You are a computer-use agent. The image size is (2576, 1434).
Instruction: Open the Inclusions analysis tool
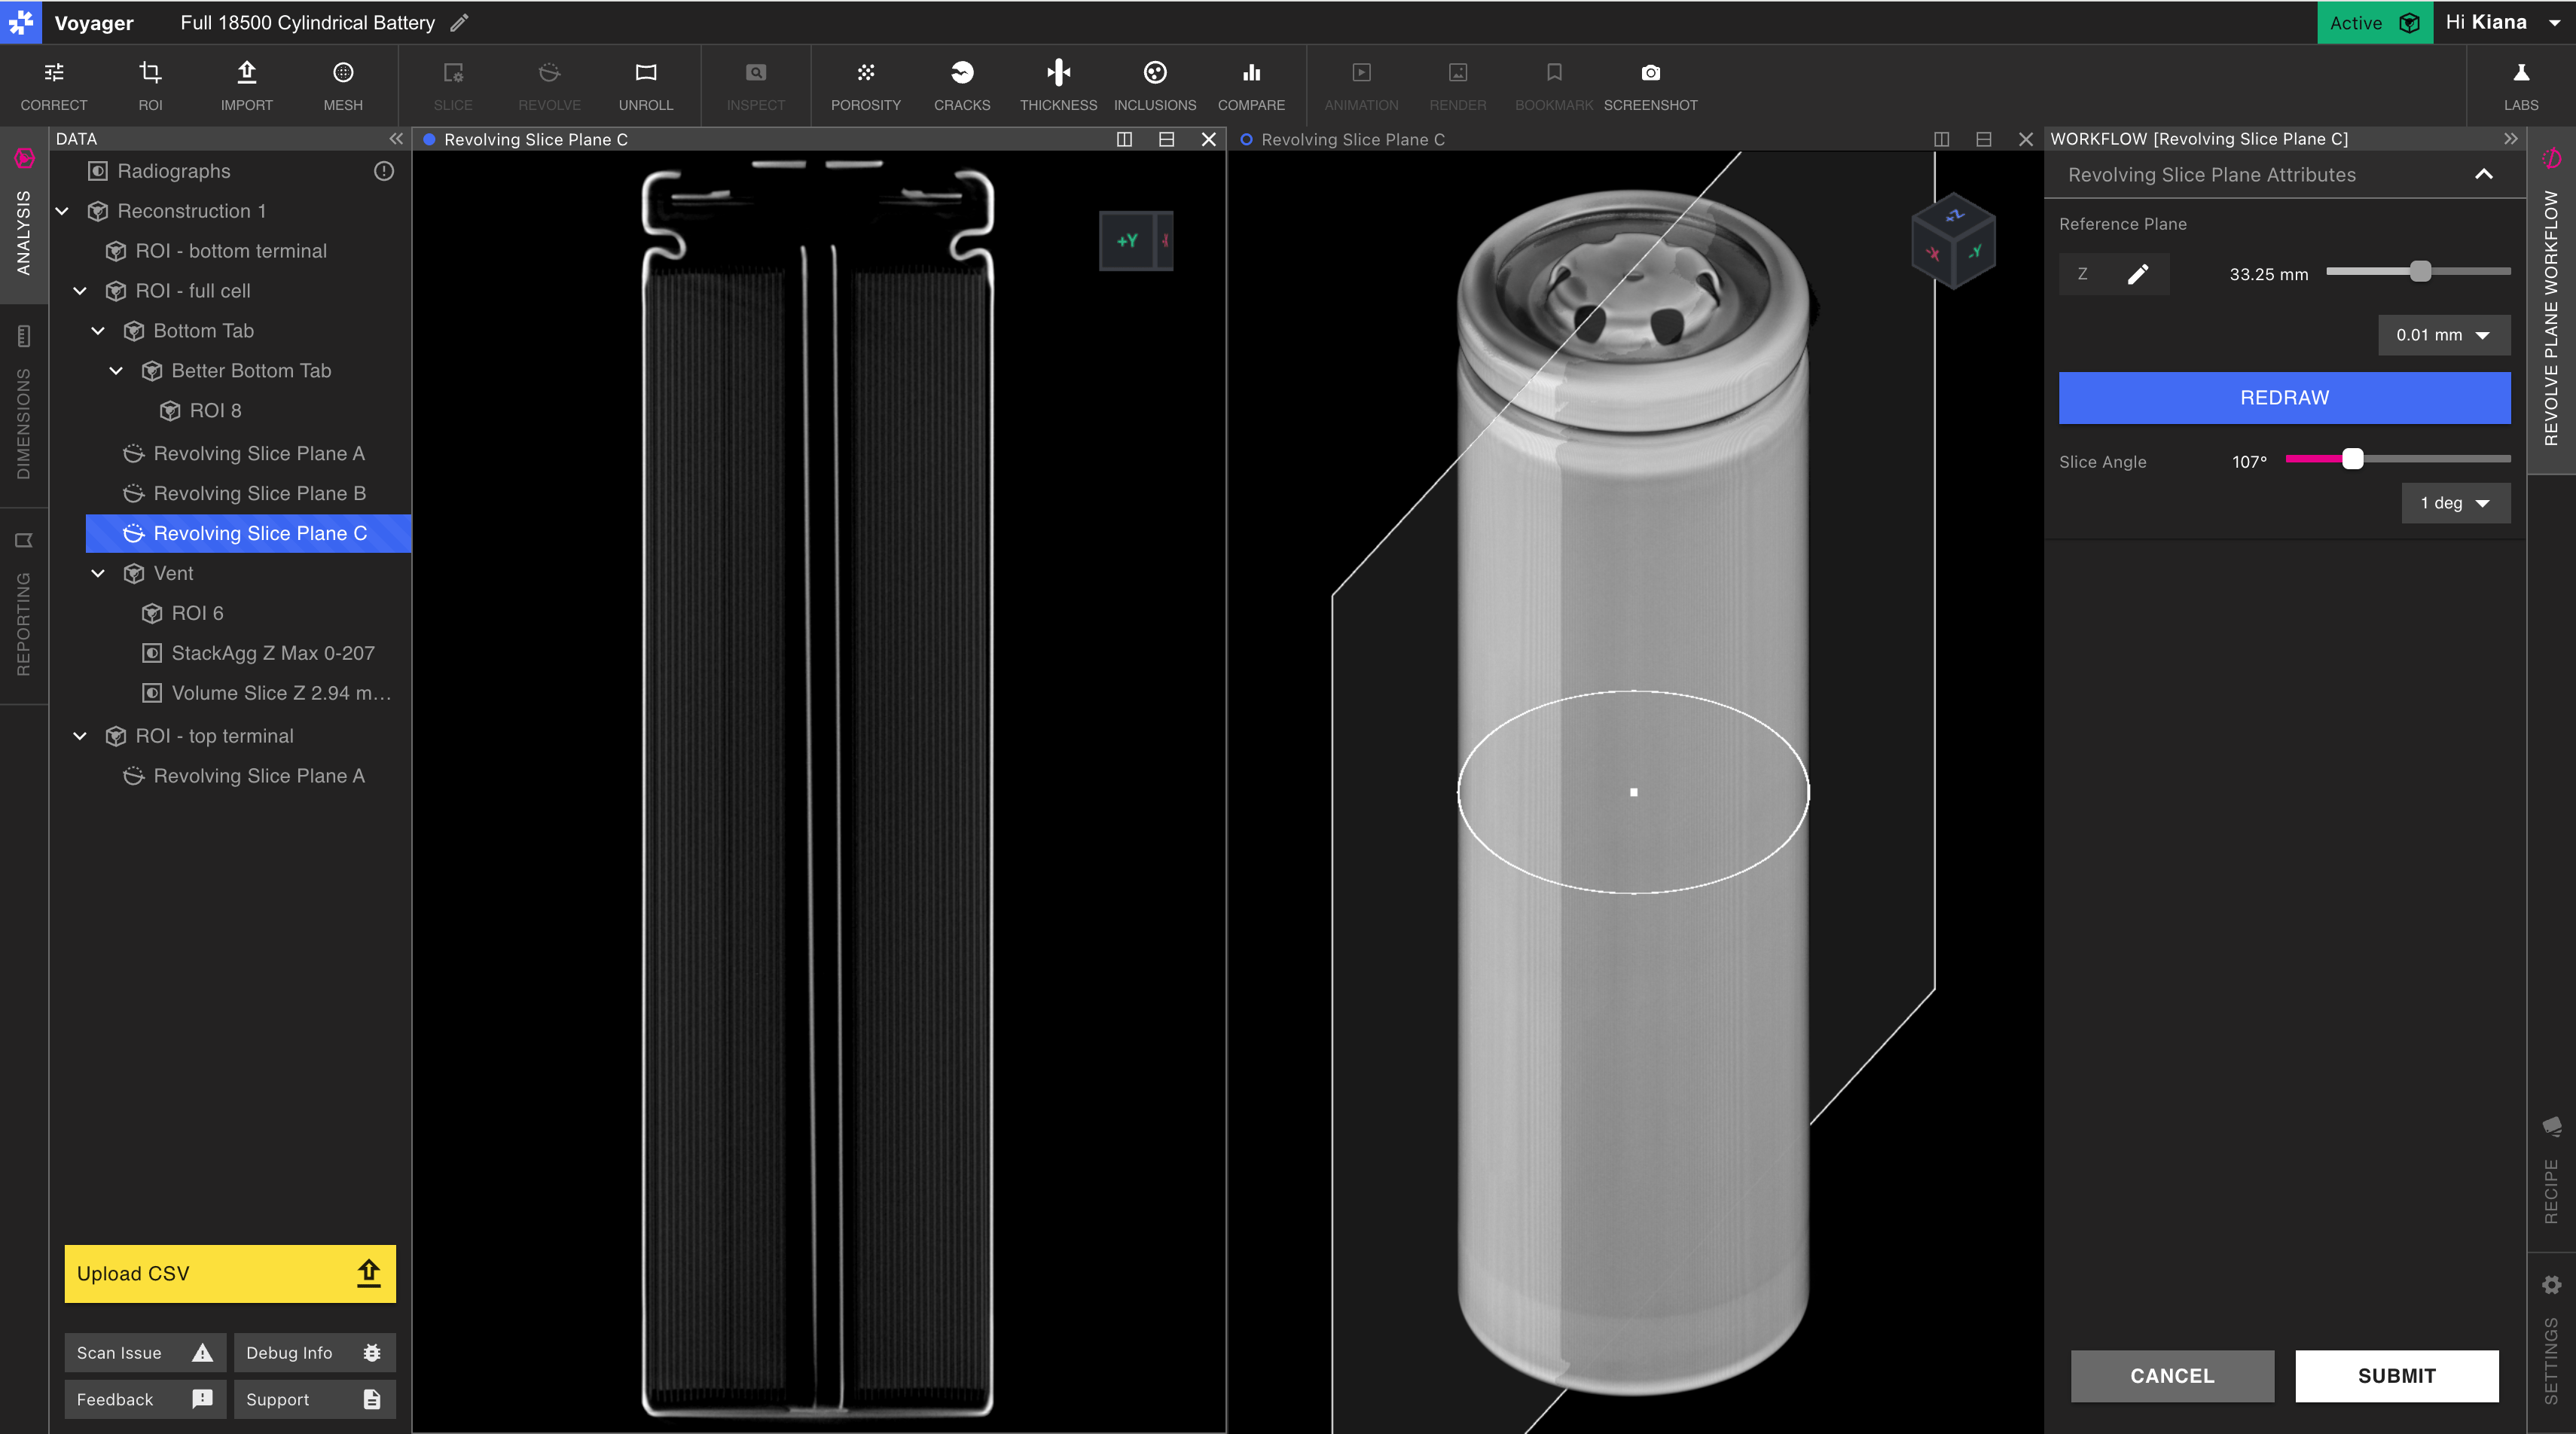pyautogui.click(x=1155, y=85)
